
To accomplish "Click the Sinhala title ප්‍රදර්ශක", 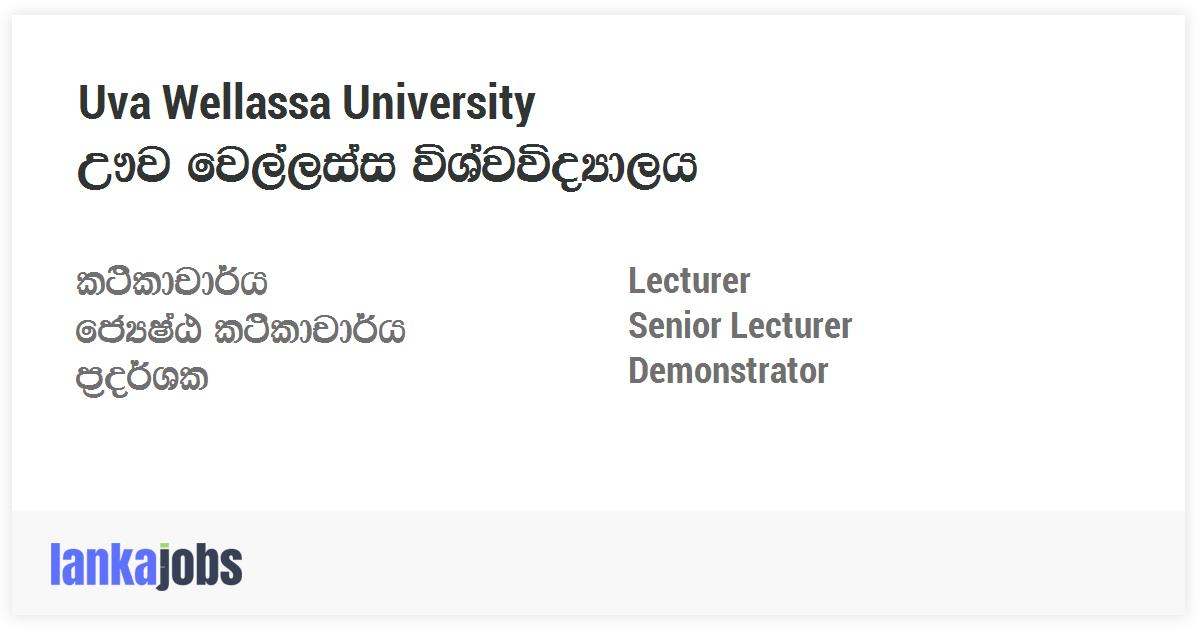I will point(142,377).
